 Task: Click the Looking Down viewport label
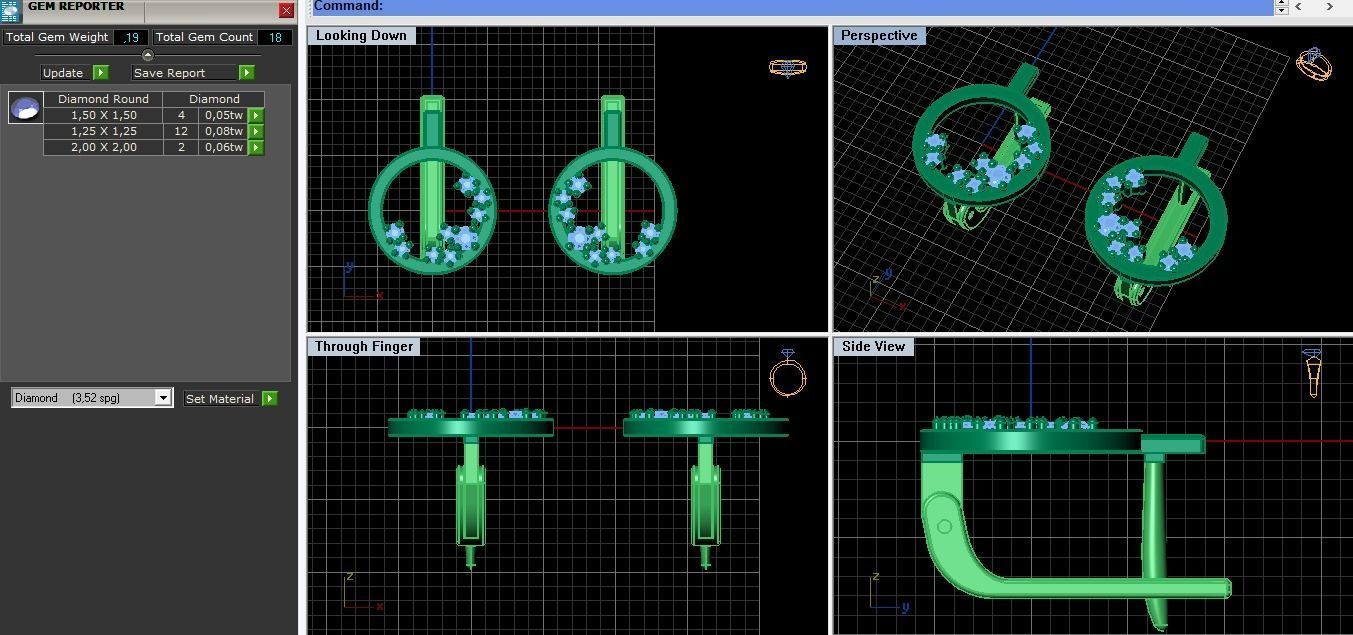361,36
